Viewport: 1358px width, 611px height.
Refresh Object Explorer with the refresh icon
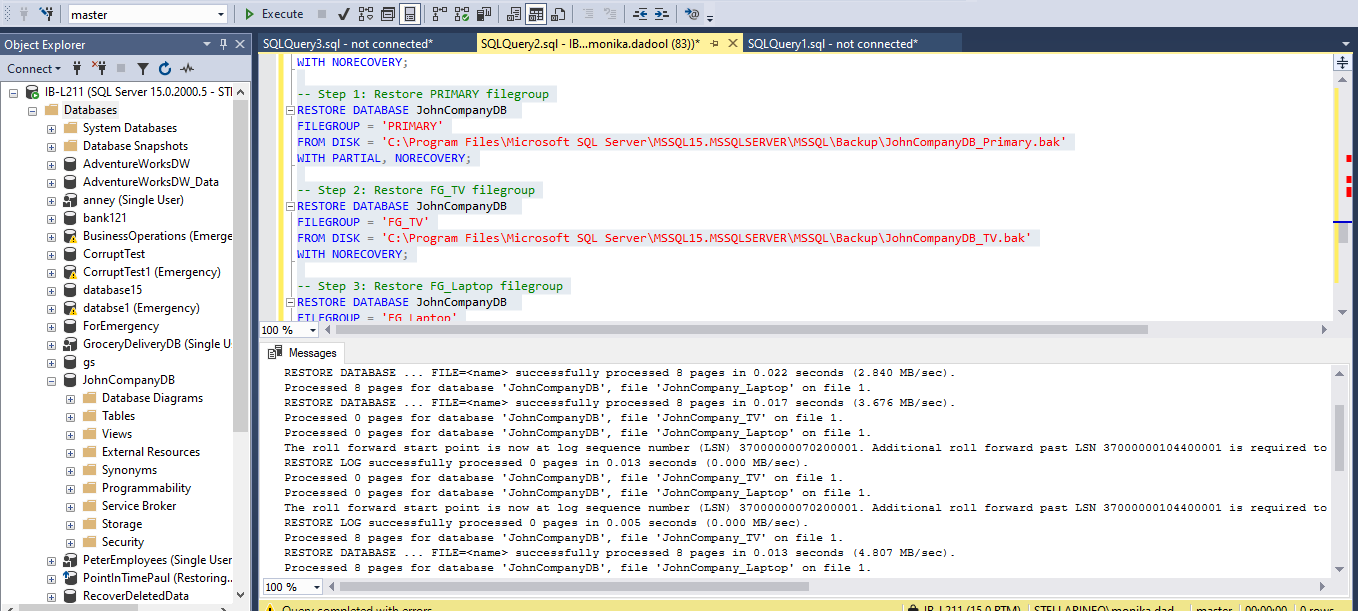(x=165, y=68)
